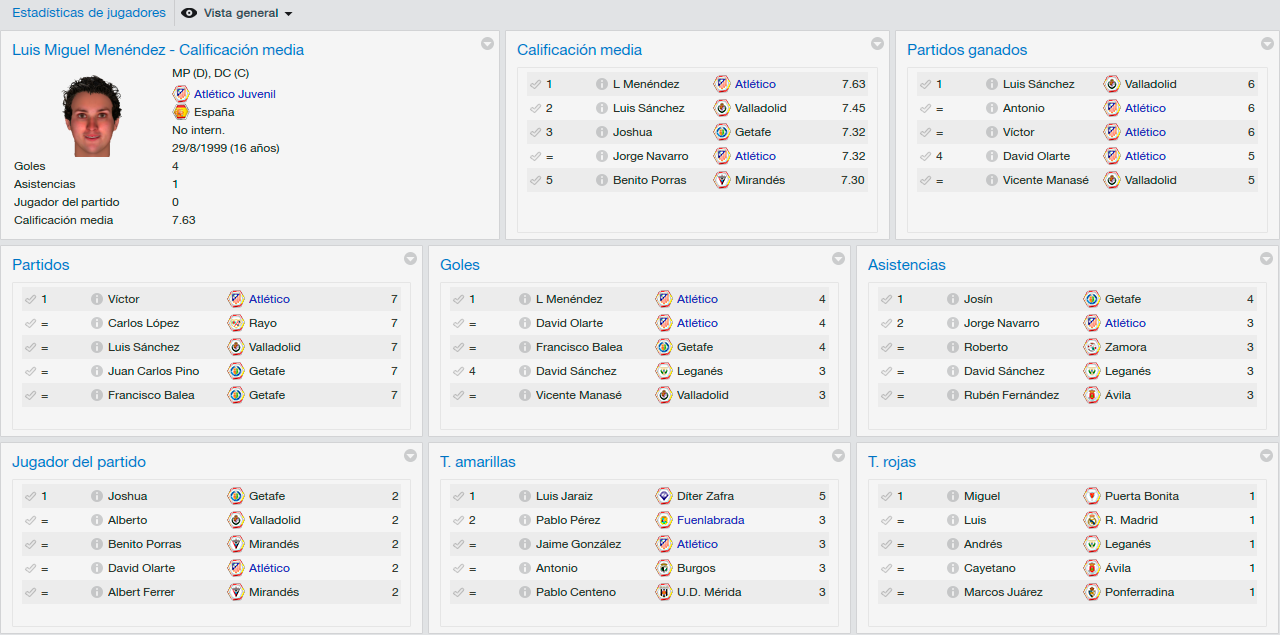Open dropdown arrow of Goles panel
1280x635 pixels.
(x=838, y=259)
